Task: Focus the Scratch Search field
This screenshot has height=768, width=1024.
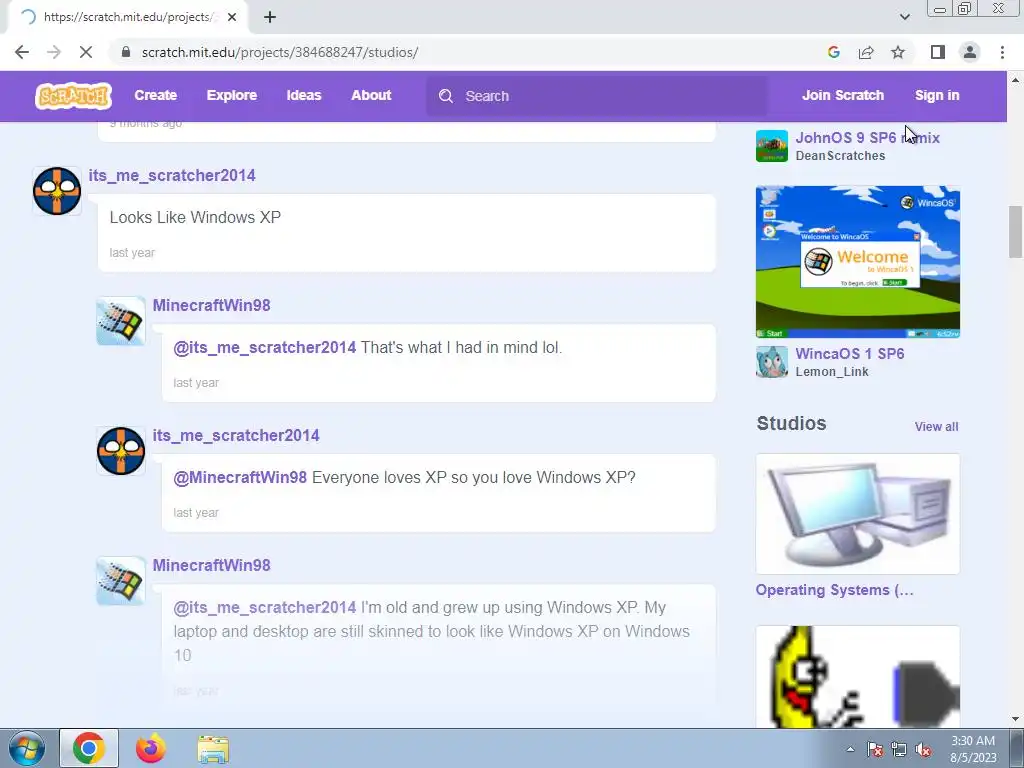Action: 597,96
